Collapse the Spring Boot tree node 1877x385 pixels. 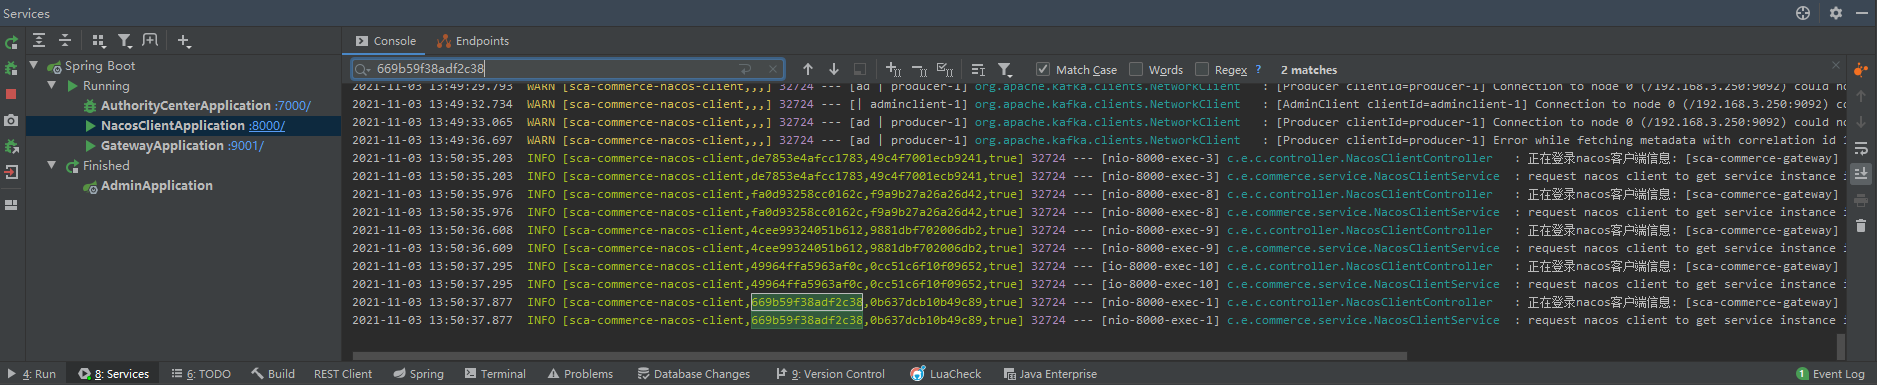(34, 65)
